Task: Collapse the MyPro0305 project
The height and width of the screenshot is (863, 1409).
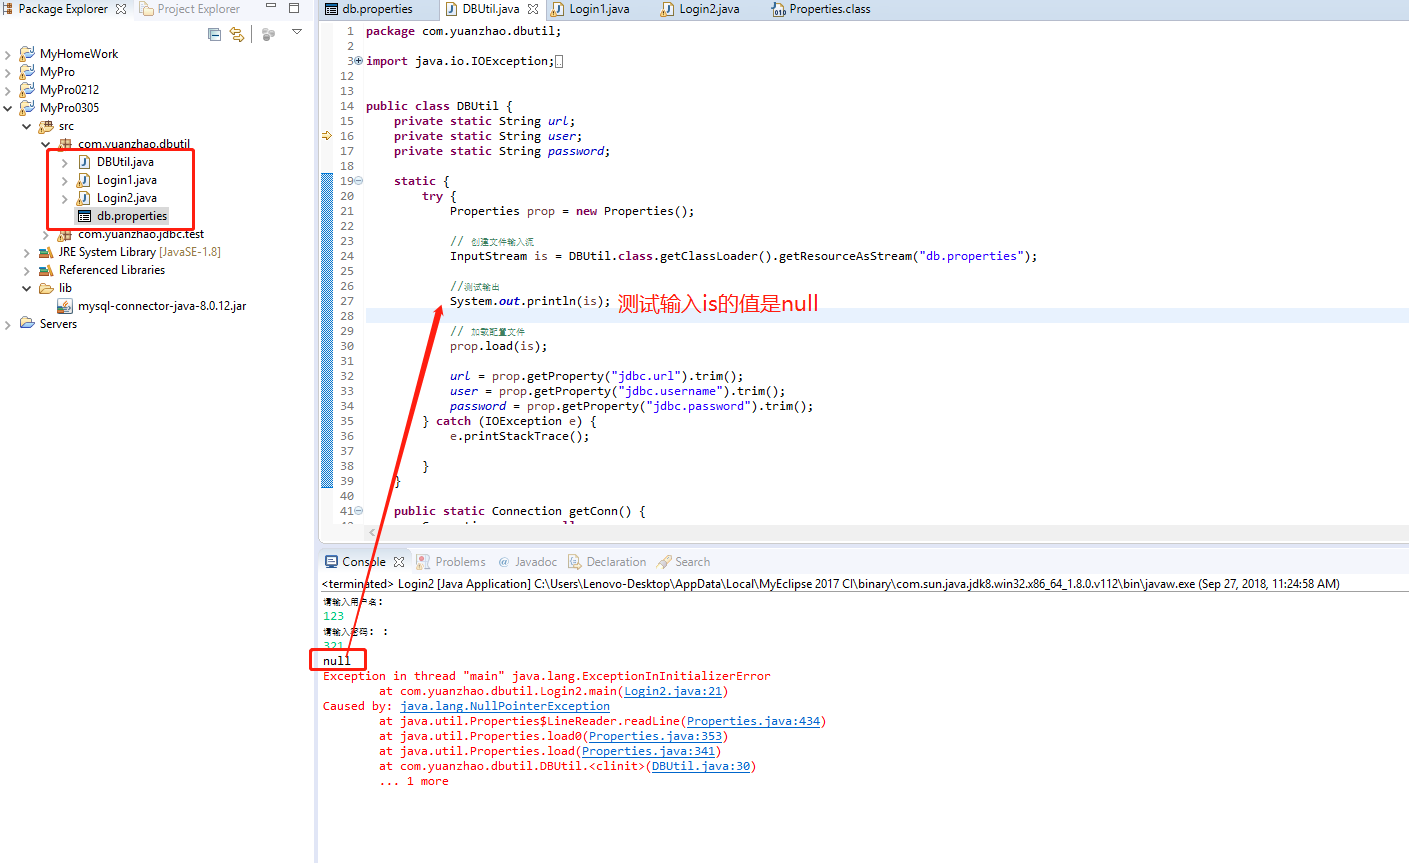Action: [x=8, y=108]
